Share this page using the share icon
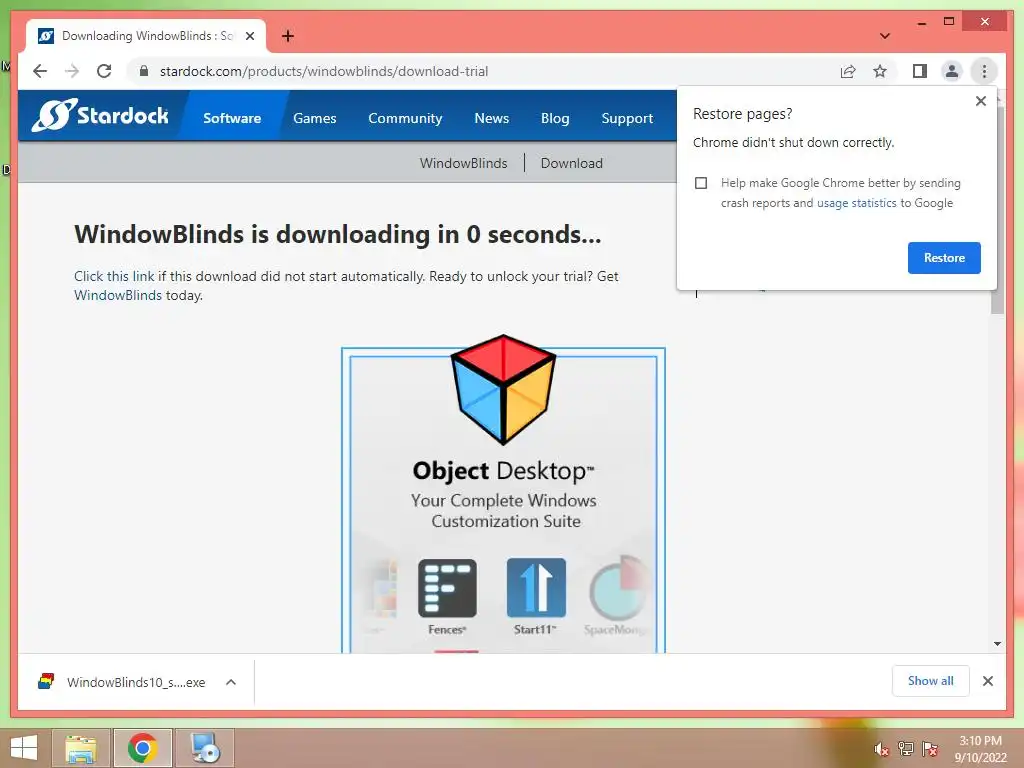Screen dimensions: 1024x768 point(848,71)
